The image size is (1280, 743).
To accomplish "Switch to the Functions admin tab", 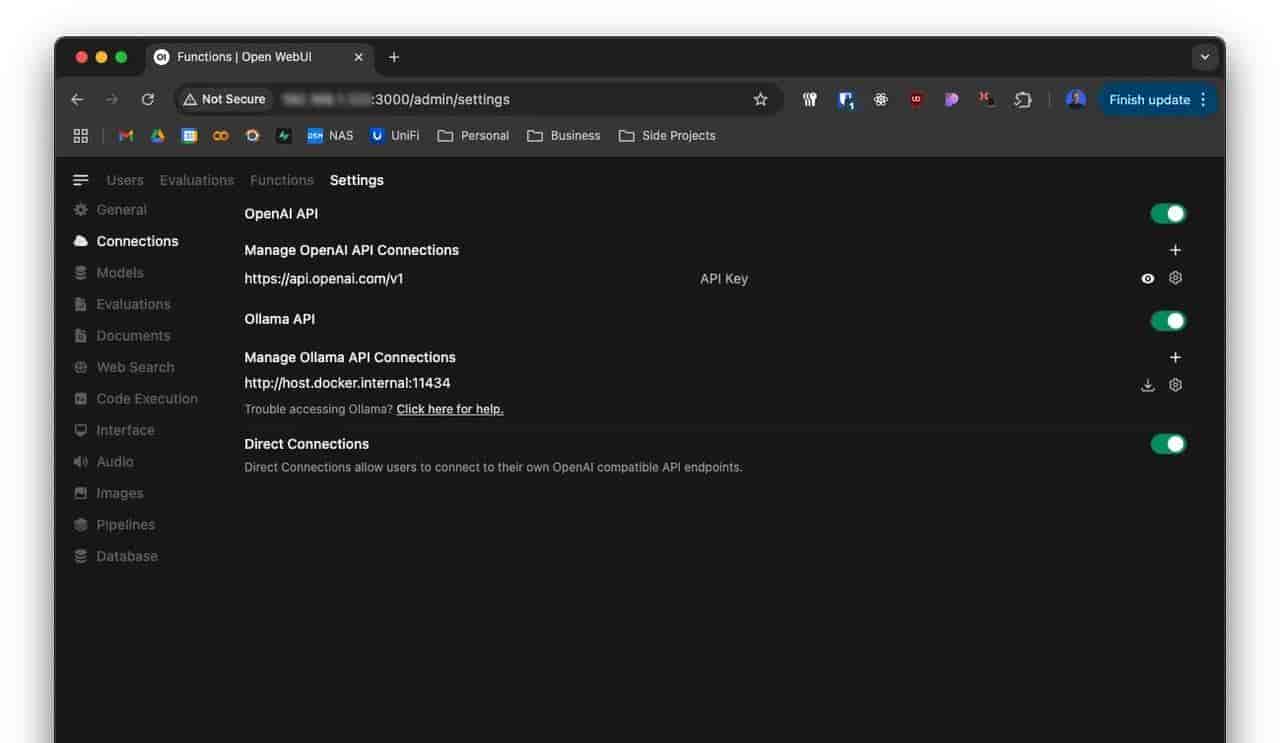I will click(x=282, y=180).
